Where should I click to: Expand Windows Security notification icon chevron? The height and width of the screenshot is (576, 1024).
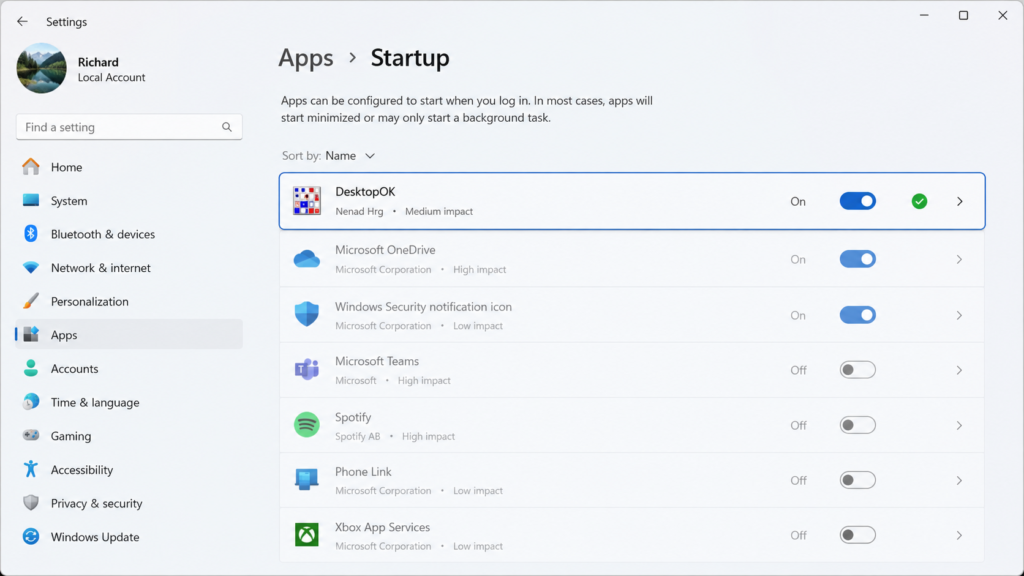pyautogui.click(x=959, y=315)
